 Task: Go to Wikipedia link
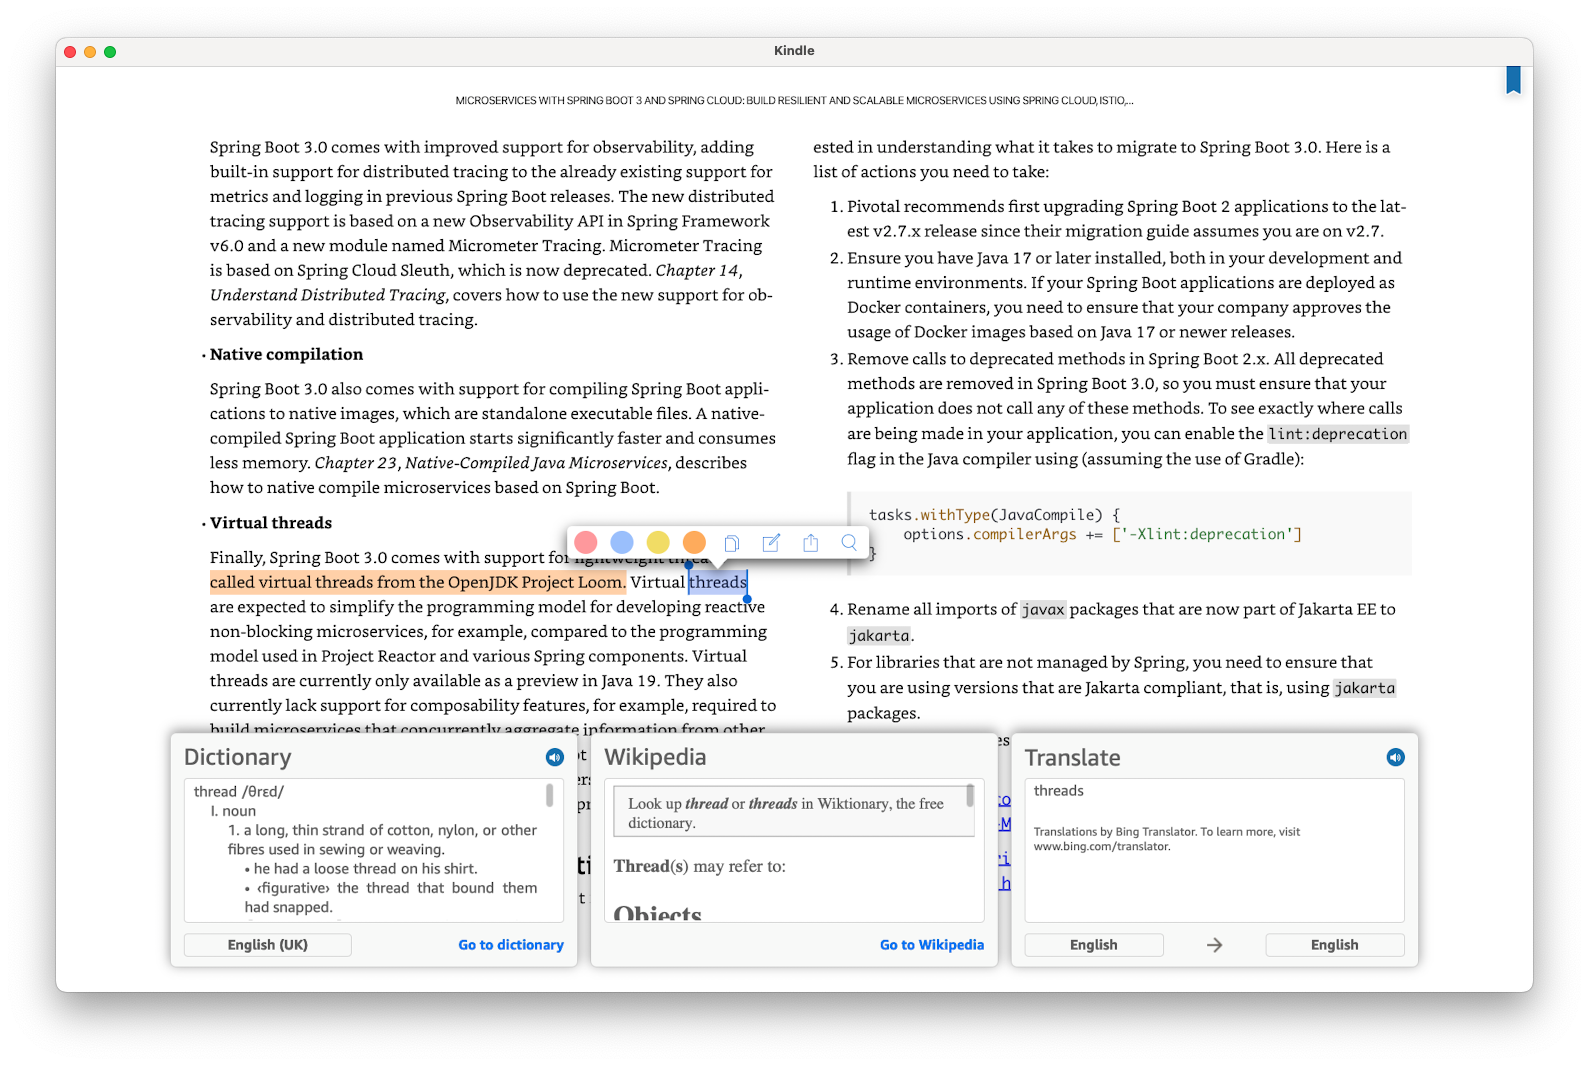coord(932,945)
